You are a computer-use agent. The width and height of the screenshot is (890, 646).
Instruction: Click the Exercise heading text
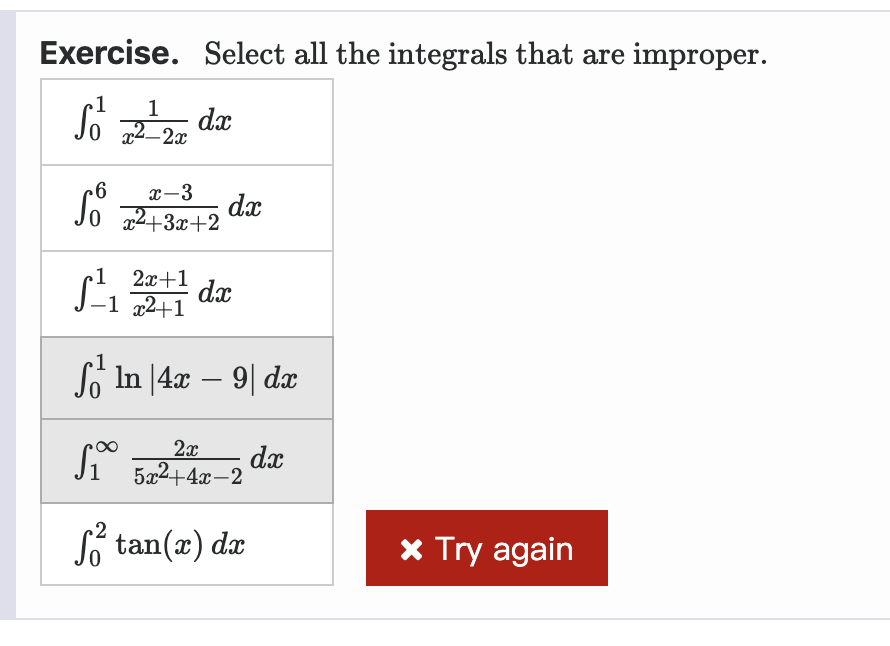click(x=110, y=53)
